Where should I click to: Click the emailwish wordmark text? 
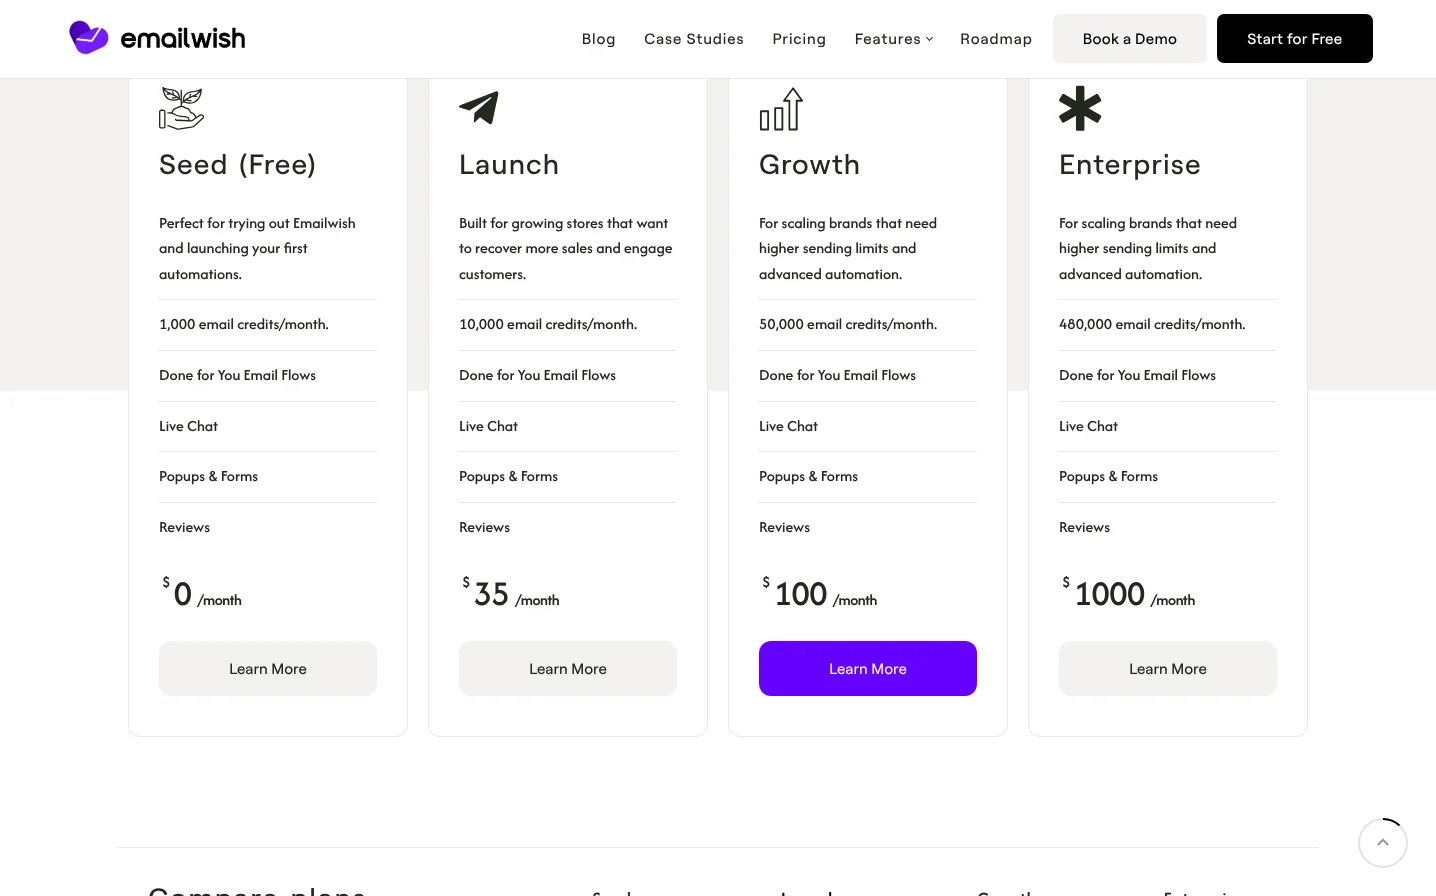click(183, 39)
